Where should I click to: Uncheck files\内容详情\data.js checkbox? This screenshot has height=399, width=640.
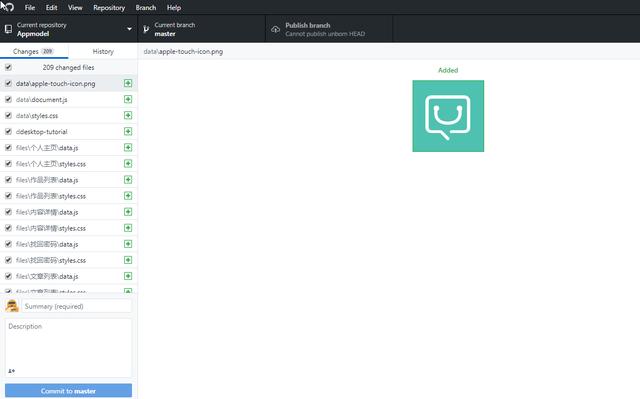click(8, 212)
